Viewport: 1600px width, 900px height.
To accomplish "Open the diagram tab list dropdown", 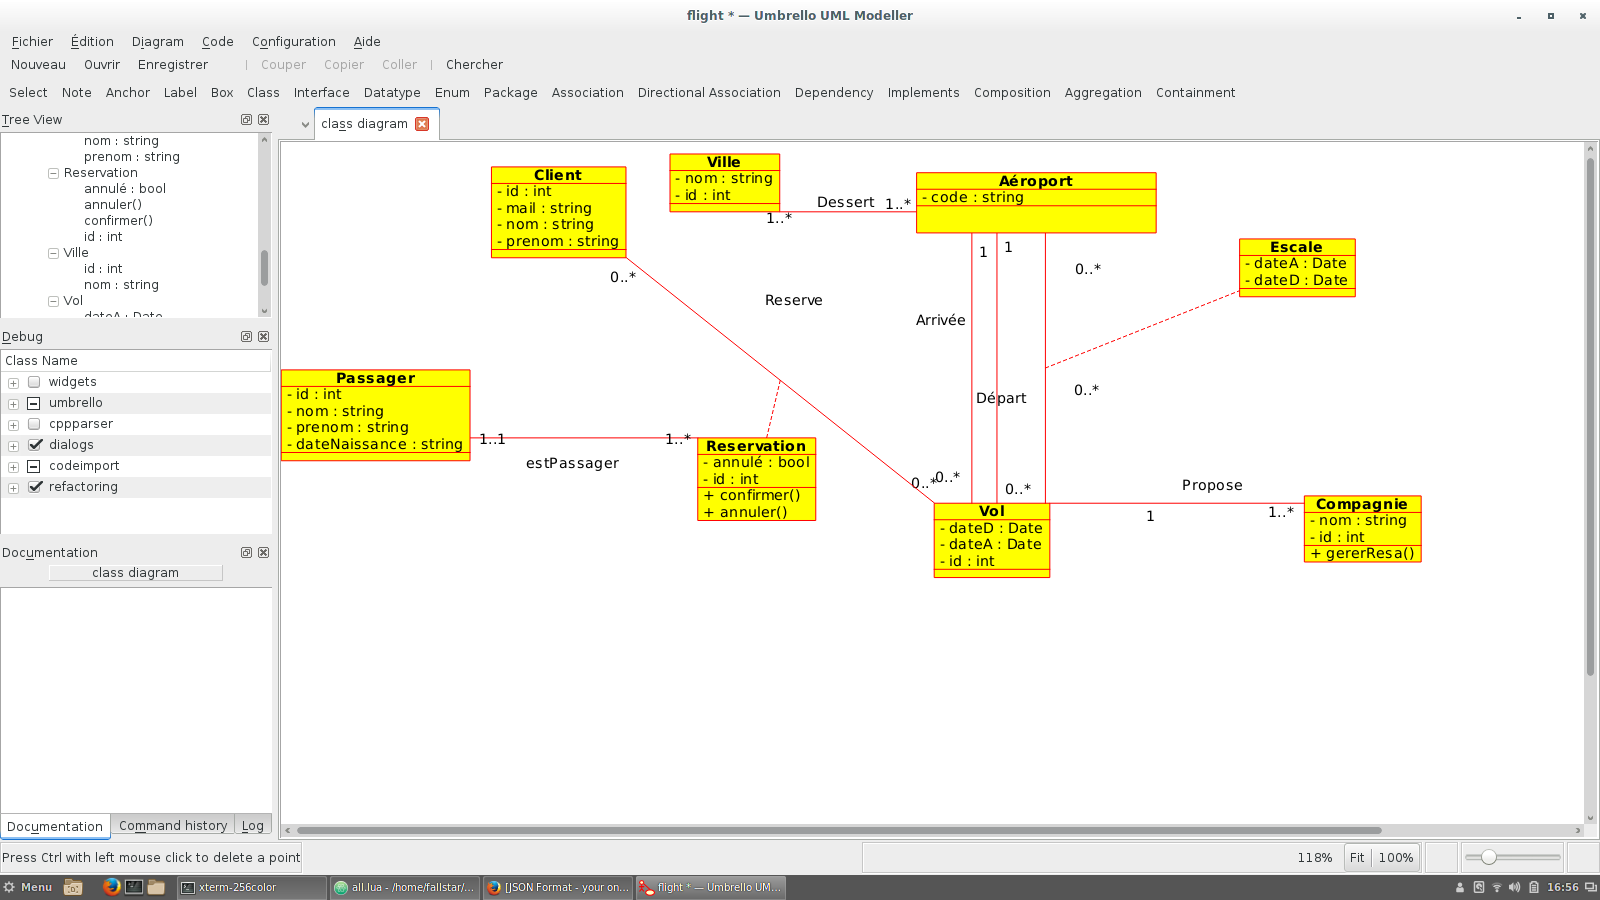I will click(305, 125).
